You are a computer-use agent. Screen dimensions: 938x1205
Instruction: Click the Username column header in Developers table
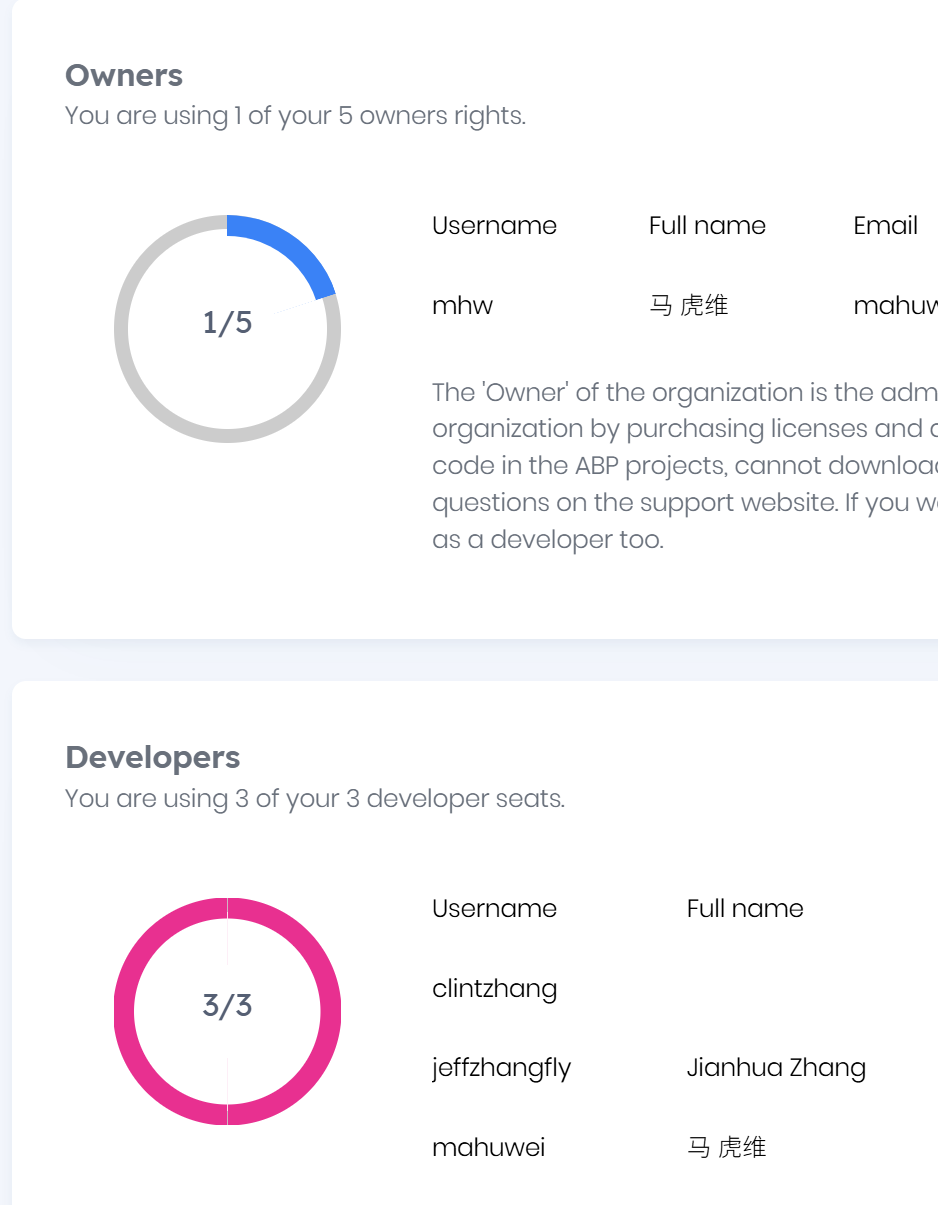[x=494, y=909]
